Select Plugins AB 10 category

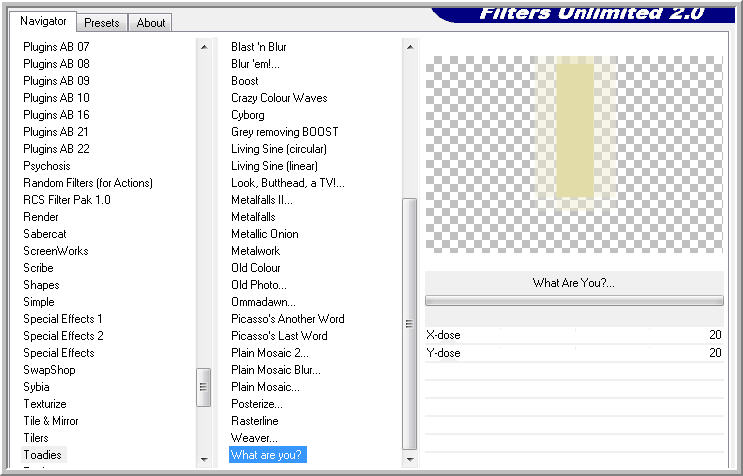[56, 98]
